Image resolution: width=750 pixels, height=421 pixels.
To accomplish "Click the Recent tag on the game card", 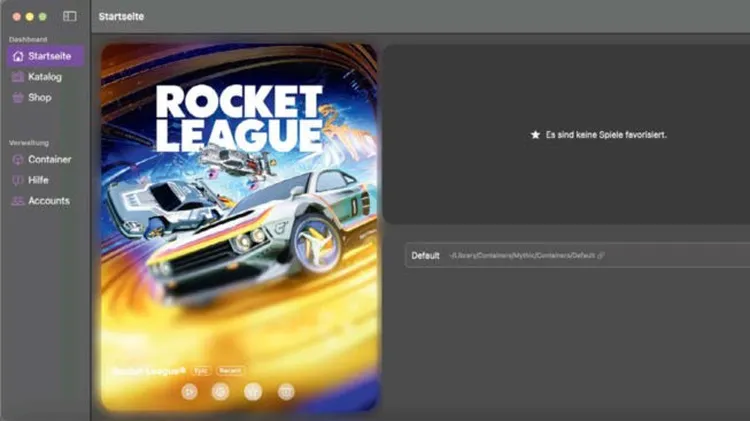I will click(231, 371).
